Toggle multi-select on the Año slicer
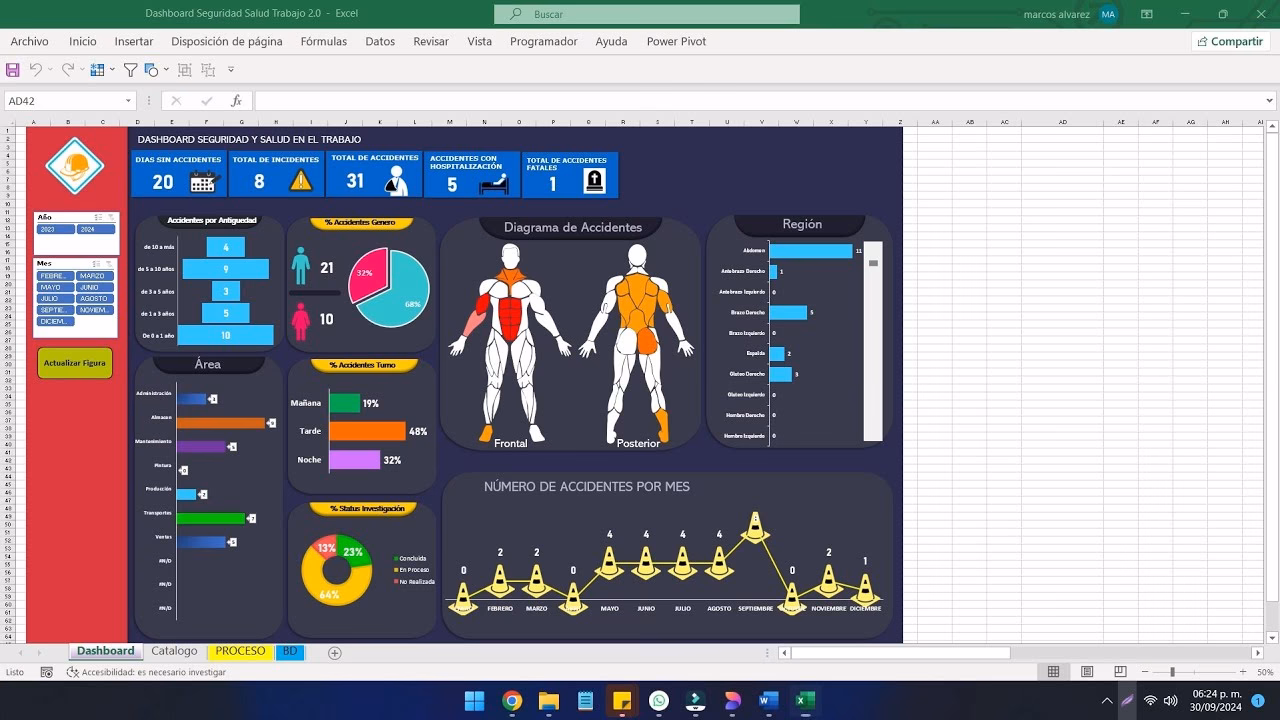This screenshot has height=720, width=1280. (x=98, y=217)
